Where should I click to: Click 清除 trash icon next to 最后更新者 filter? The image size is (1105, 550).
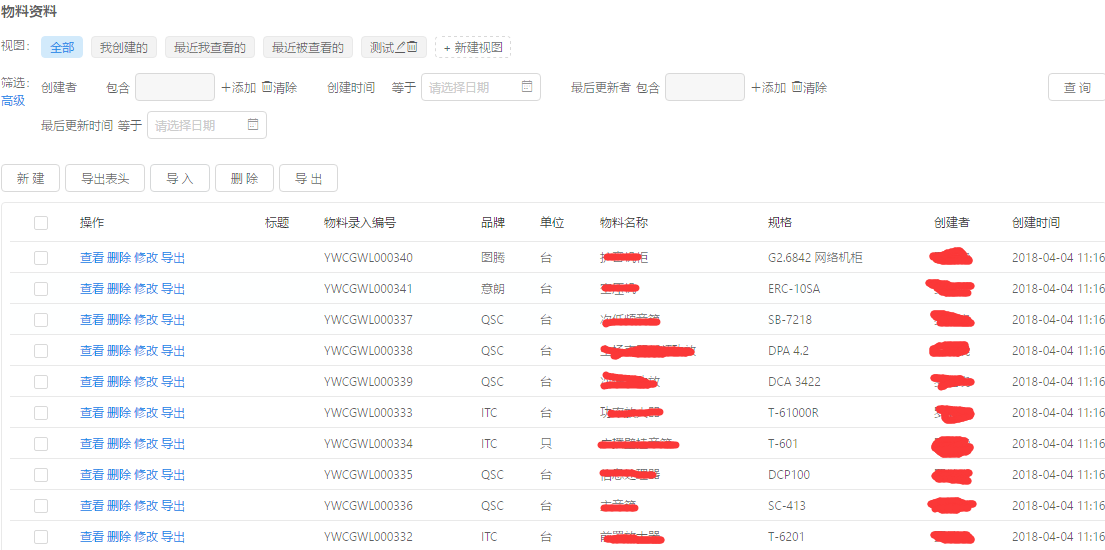pyautogui.click(x=797, y=88)
